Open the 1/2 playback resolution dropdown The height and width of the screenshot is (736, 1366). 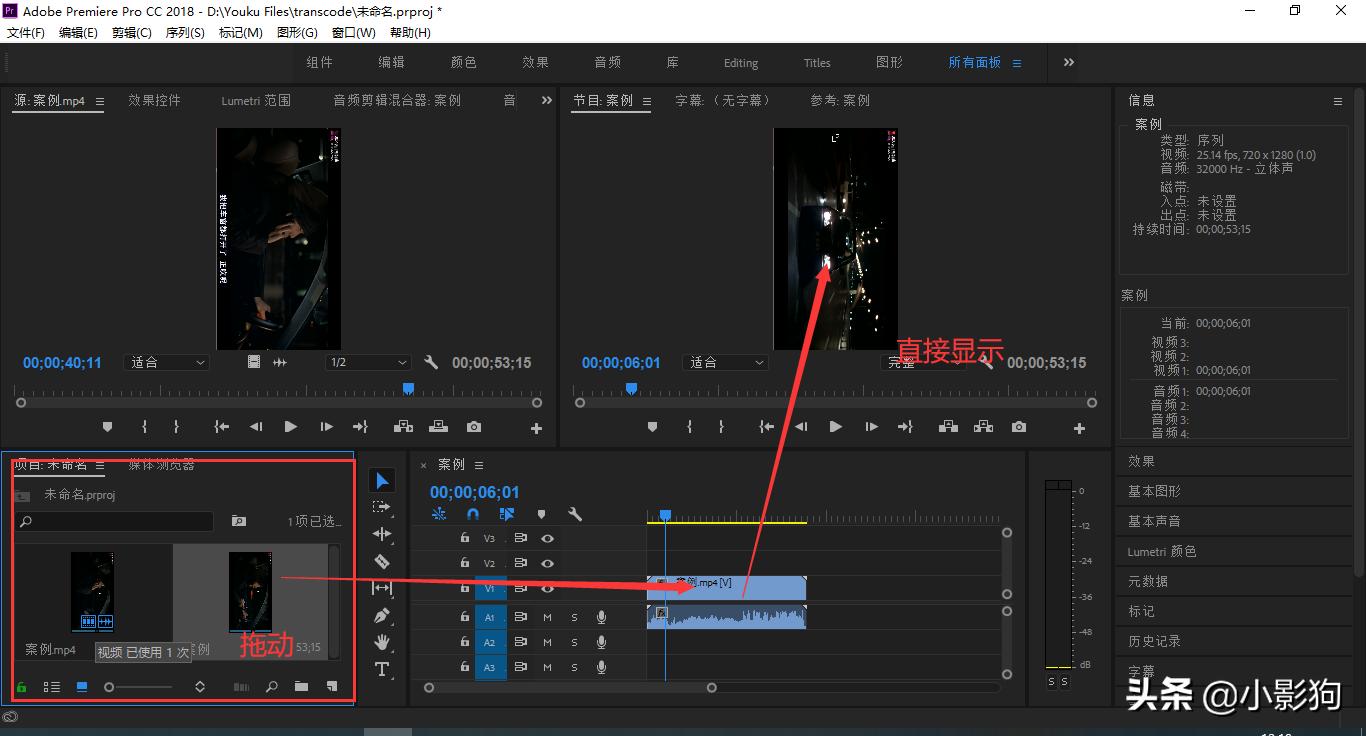click(x=367, y=362)
